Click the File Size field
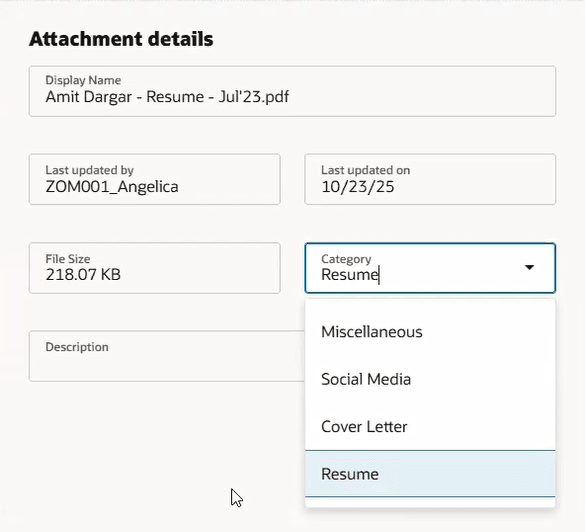Screen dimensions: 585x532 (x=154, y=268)
